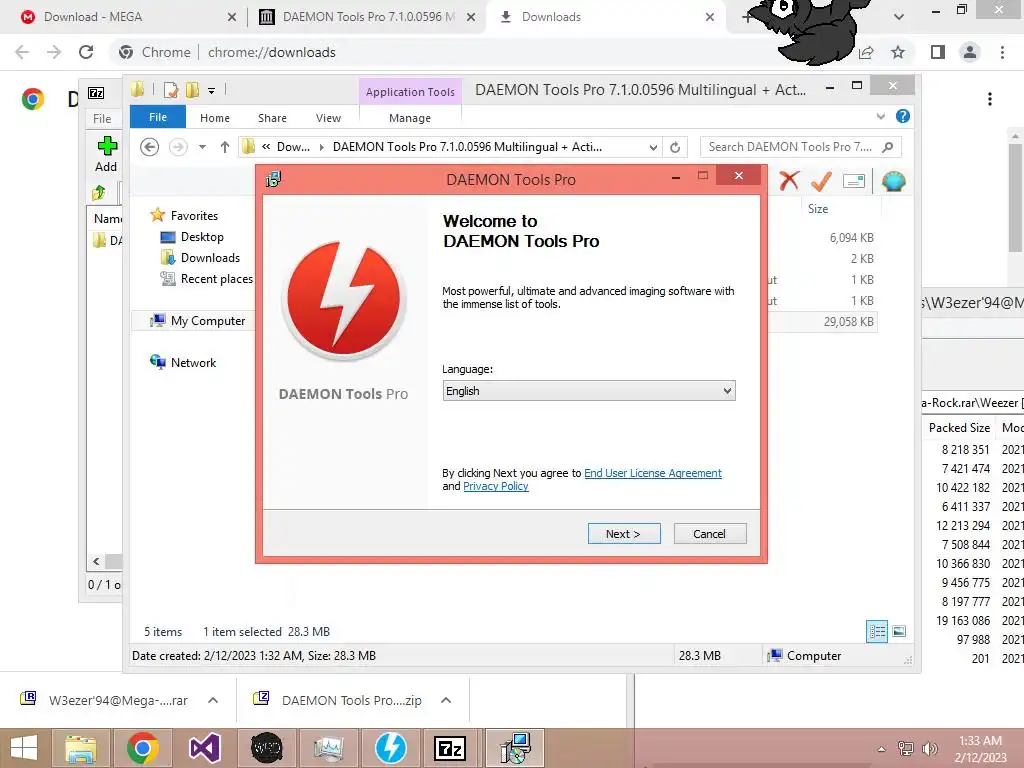Open the Privacy Policy link
The height and width of the screenshot is (768, 1024).
click(x=496, y=486)
